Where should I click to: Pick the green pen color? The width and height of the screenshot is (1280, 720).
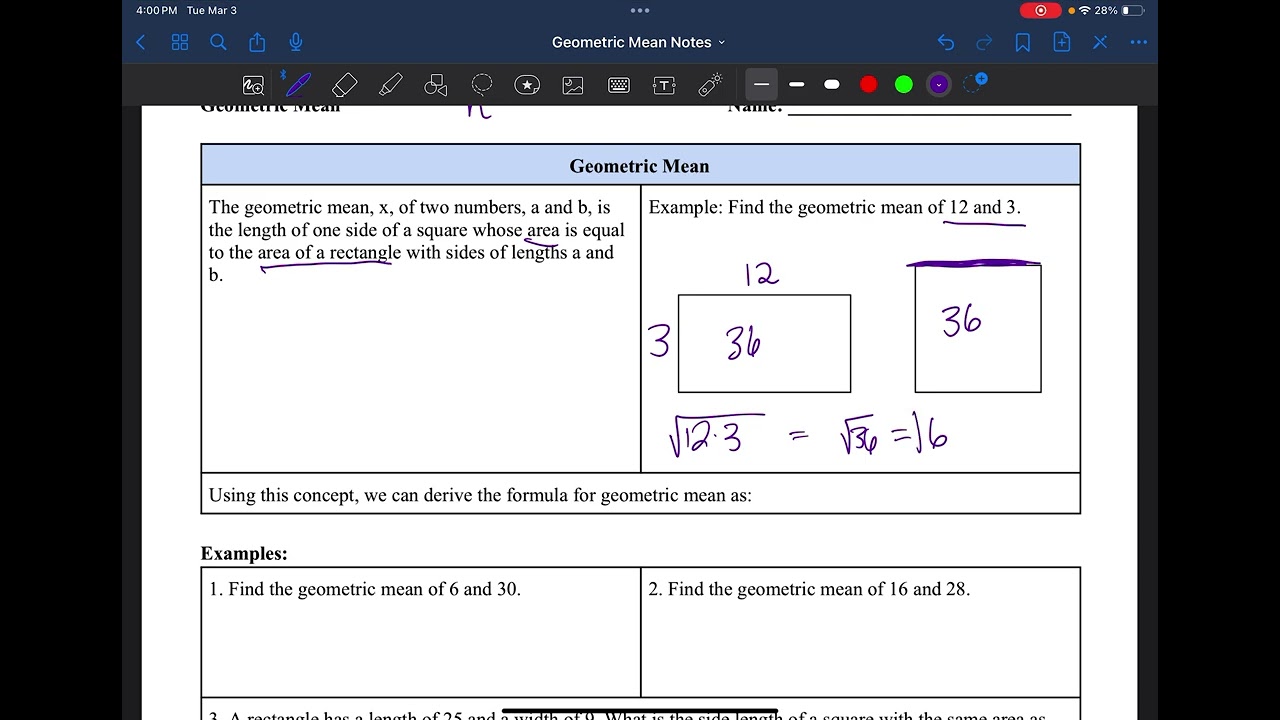point(904,85)
